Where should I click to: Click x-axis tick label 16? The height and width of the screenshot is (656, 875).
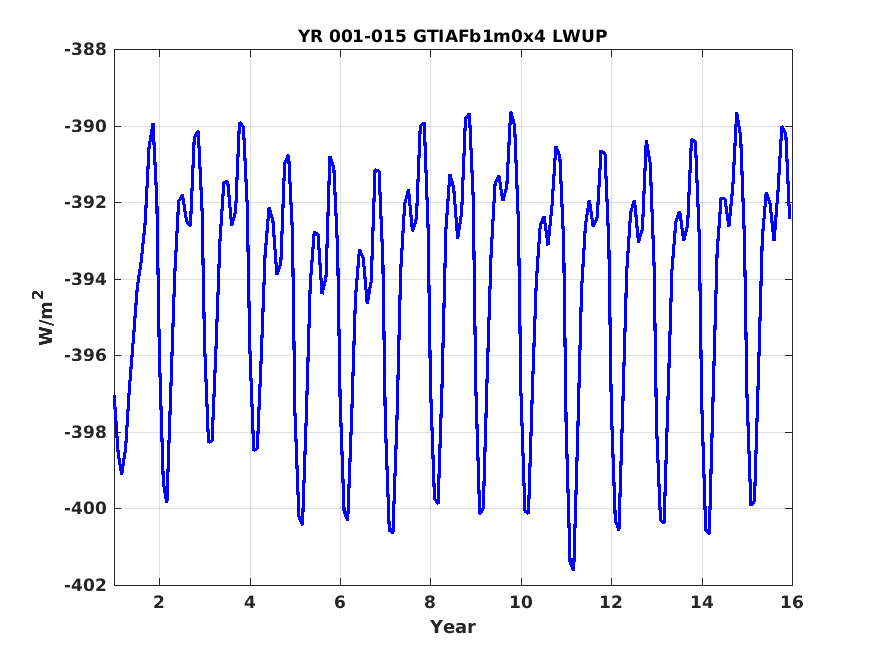tap(792, 602)
